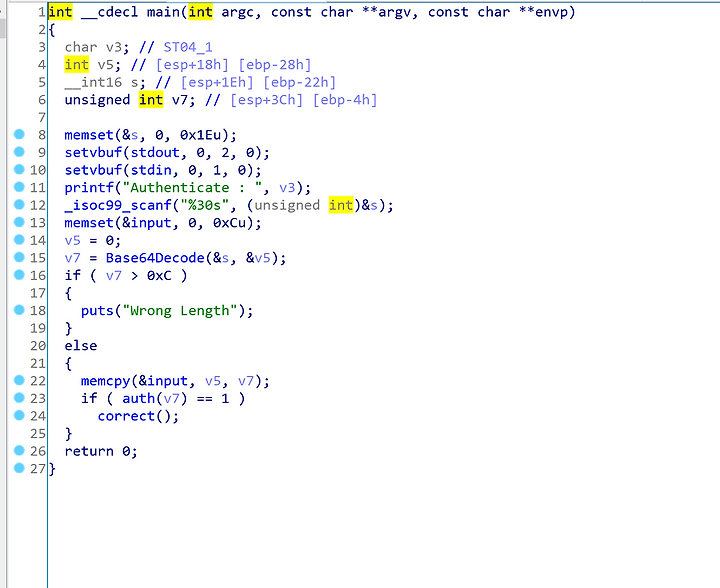Image resolution: width=720 pixels, height=588 pixels.
Task: Click v7 in the unsigned int declaration
Action: point(180,100)
